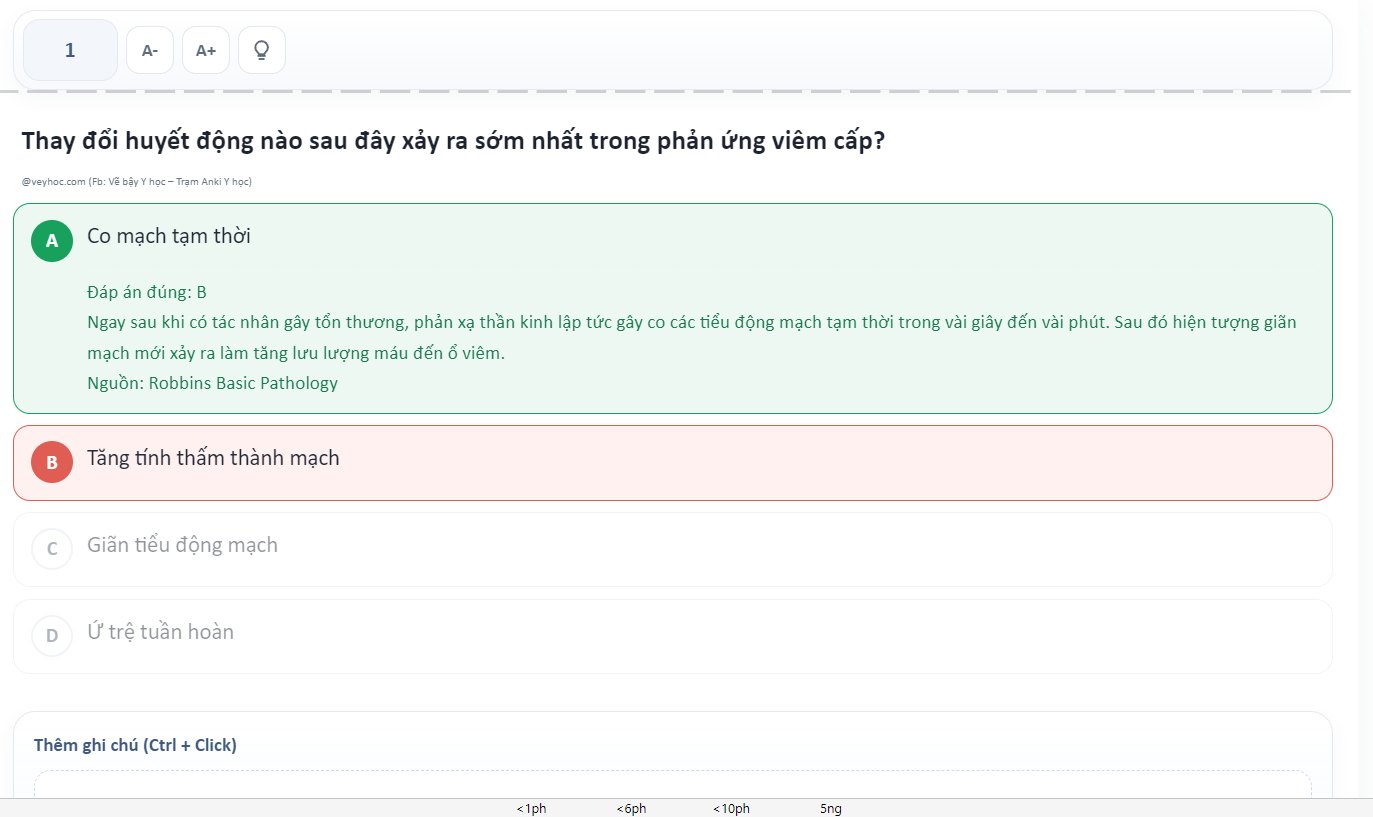Click the '<10ph' interval label
Image resolution: width=1373 pixels, height=817 pixels.
pos(731,809)
